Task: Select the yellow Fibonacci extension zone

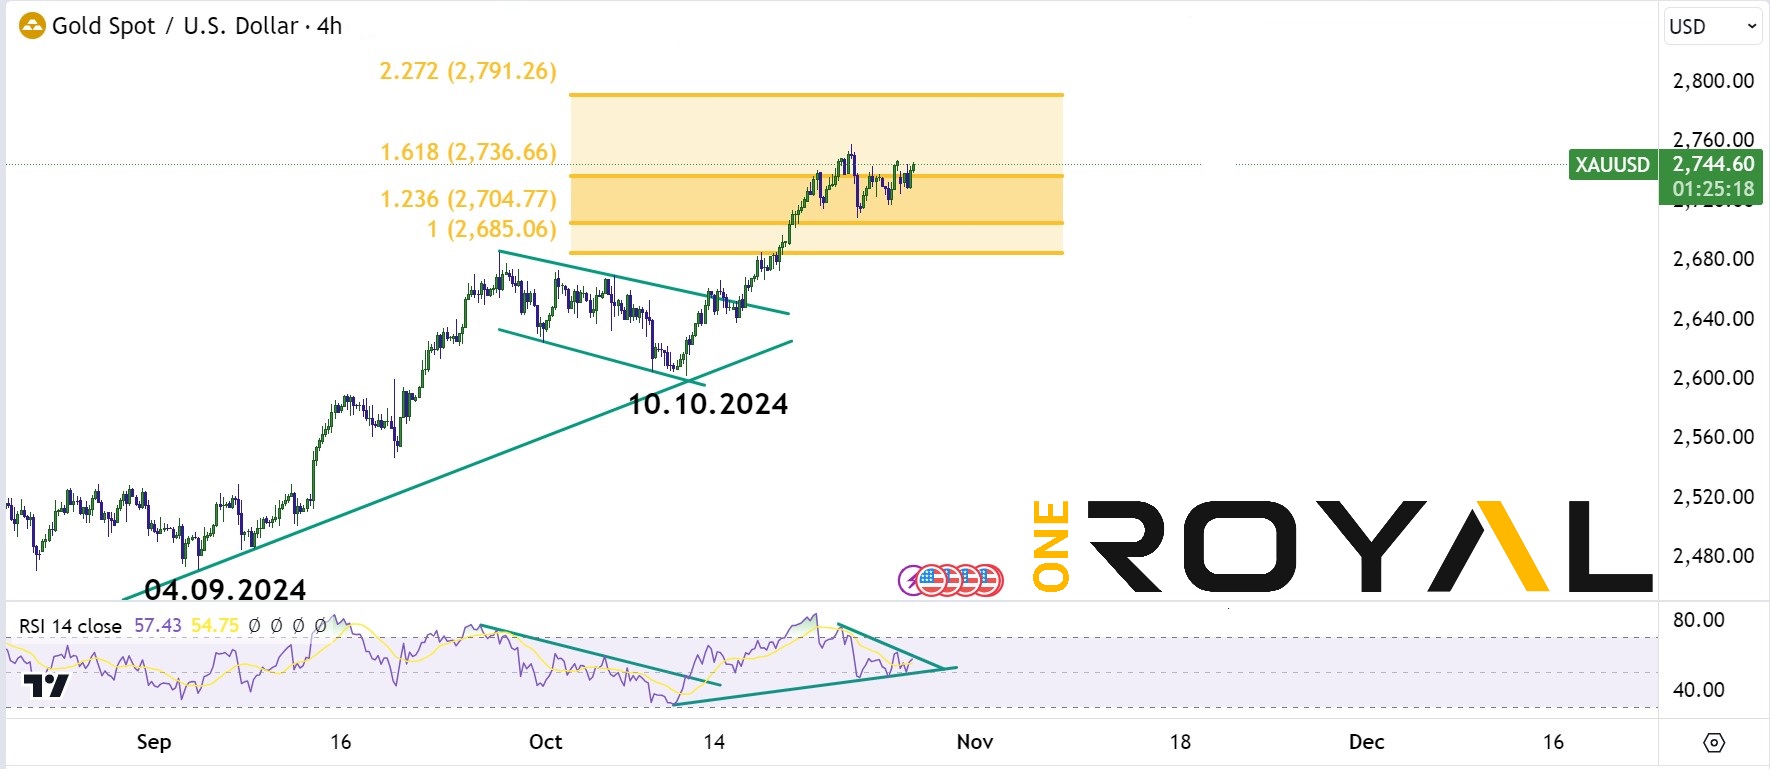Action: (x=816, y=174)
